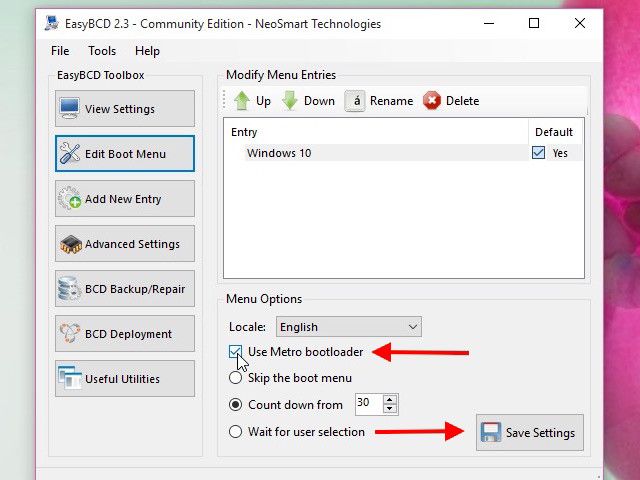Select Skip the boot menu option
Image resolution: width=640 pixels, height=480 pixels.
[236, 378]
